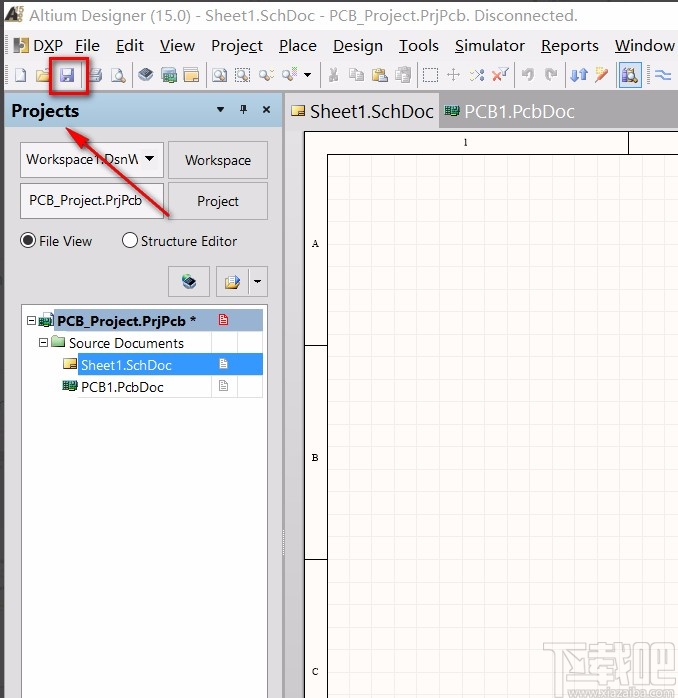Click the colored-grid zoom filter icon

[x=289, y=74]
